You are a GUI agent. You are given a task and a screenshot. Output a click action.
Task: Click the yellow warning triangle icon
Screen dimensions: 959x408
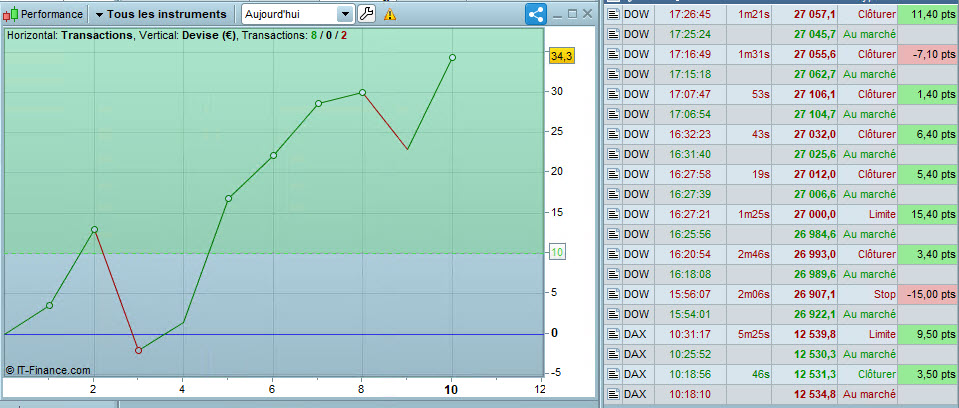click(x=390, y=14)
